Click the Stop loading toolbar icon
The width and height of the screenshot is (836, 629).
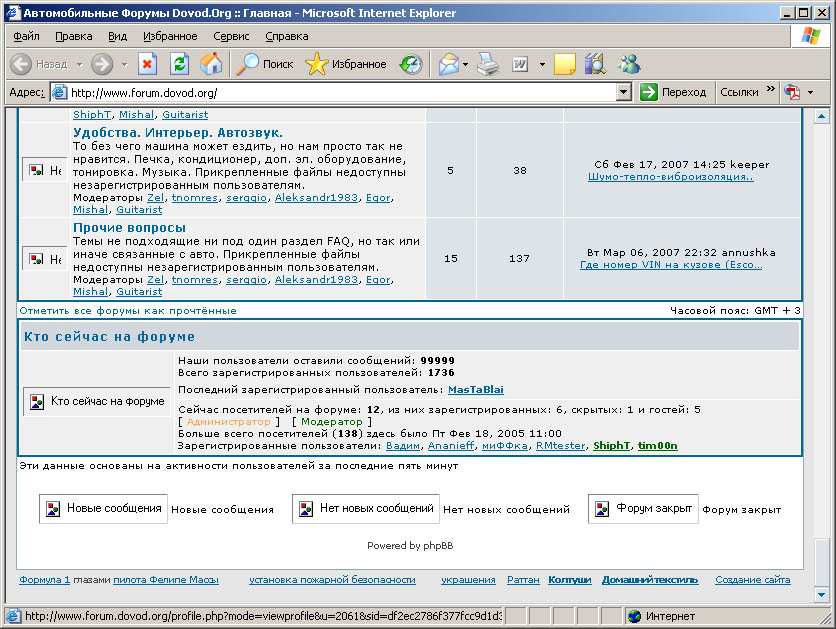click(147, 64)
